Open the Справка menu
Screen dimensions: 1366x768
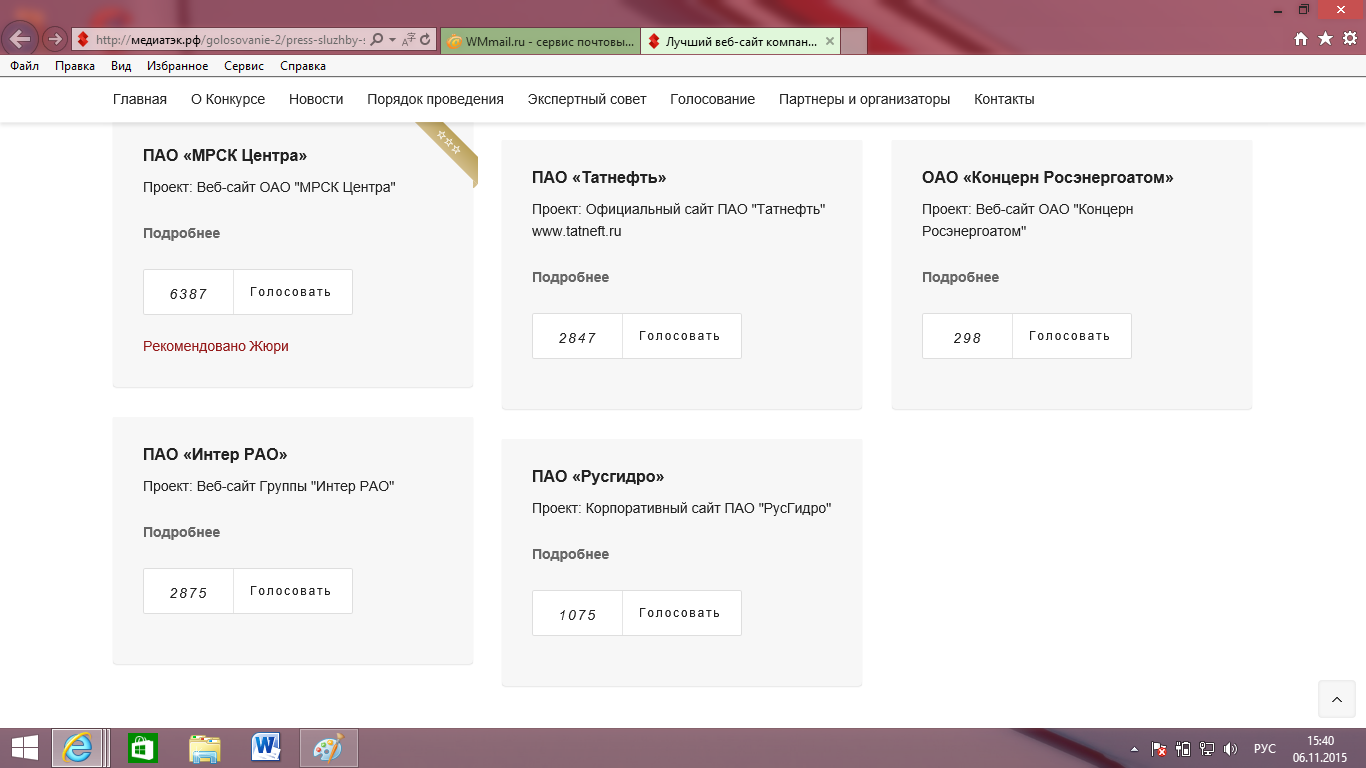coord(303,66)
